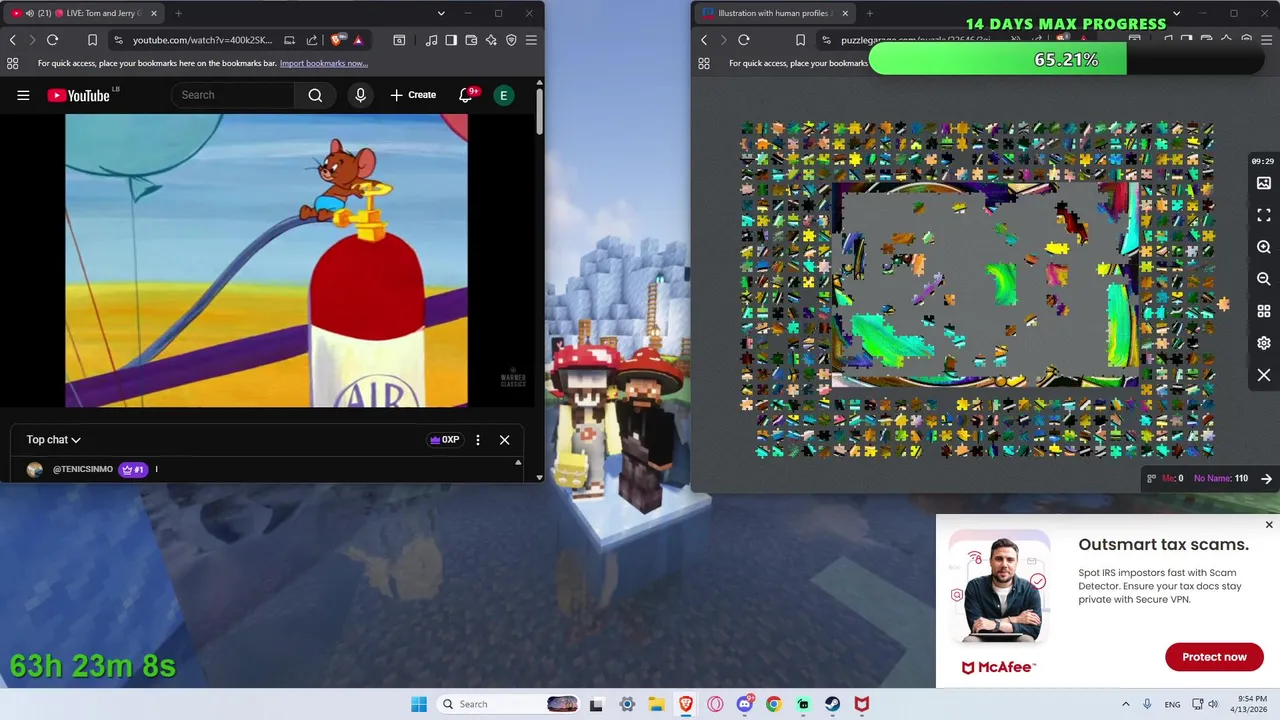
Task: Close the McAfee notification popup
Action: click(1269, 524)
